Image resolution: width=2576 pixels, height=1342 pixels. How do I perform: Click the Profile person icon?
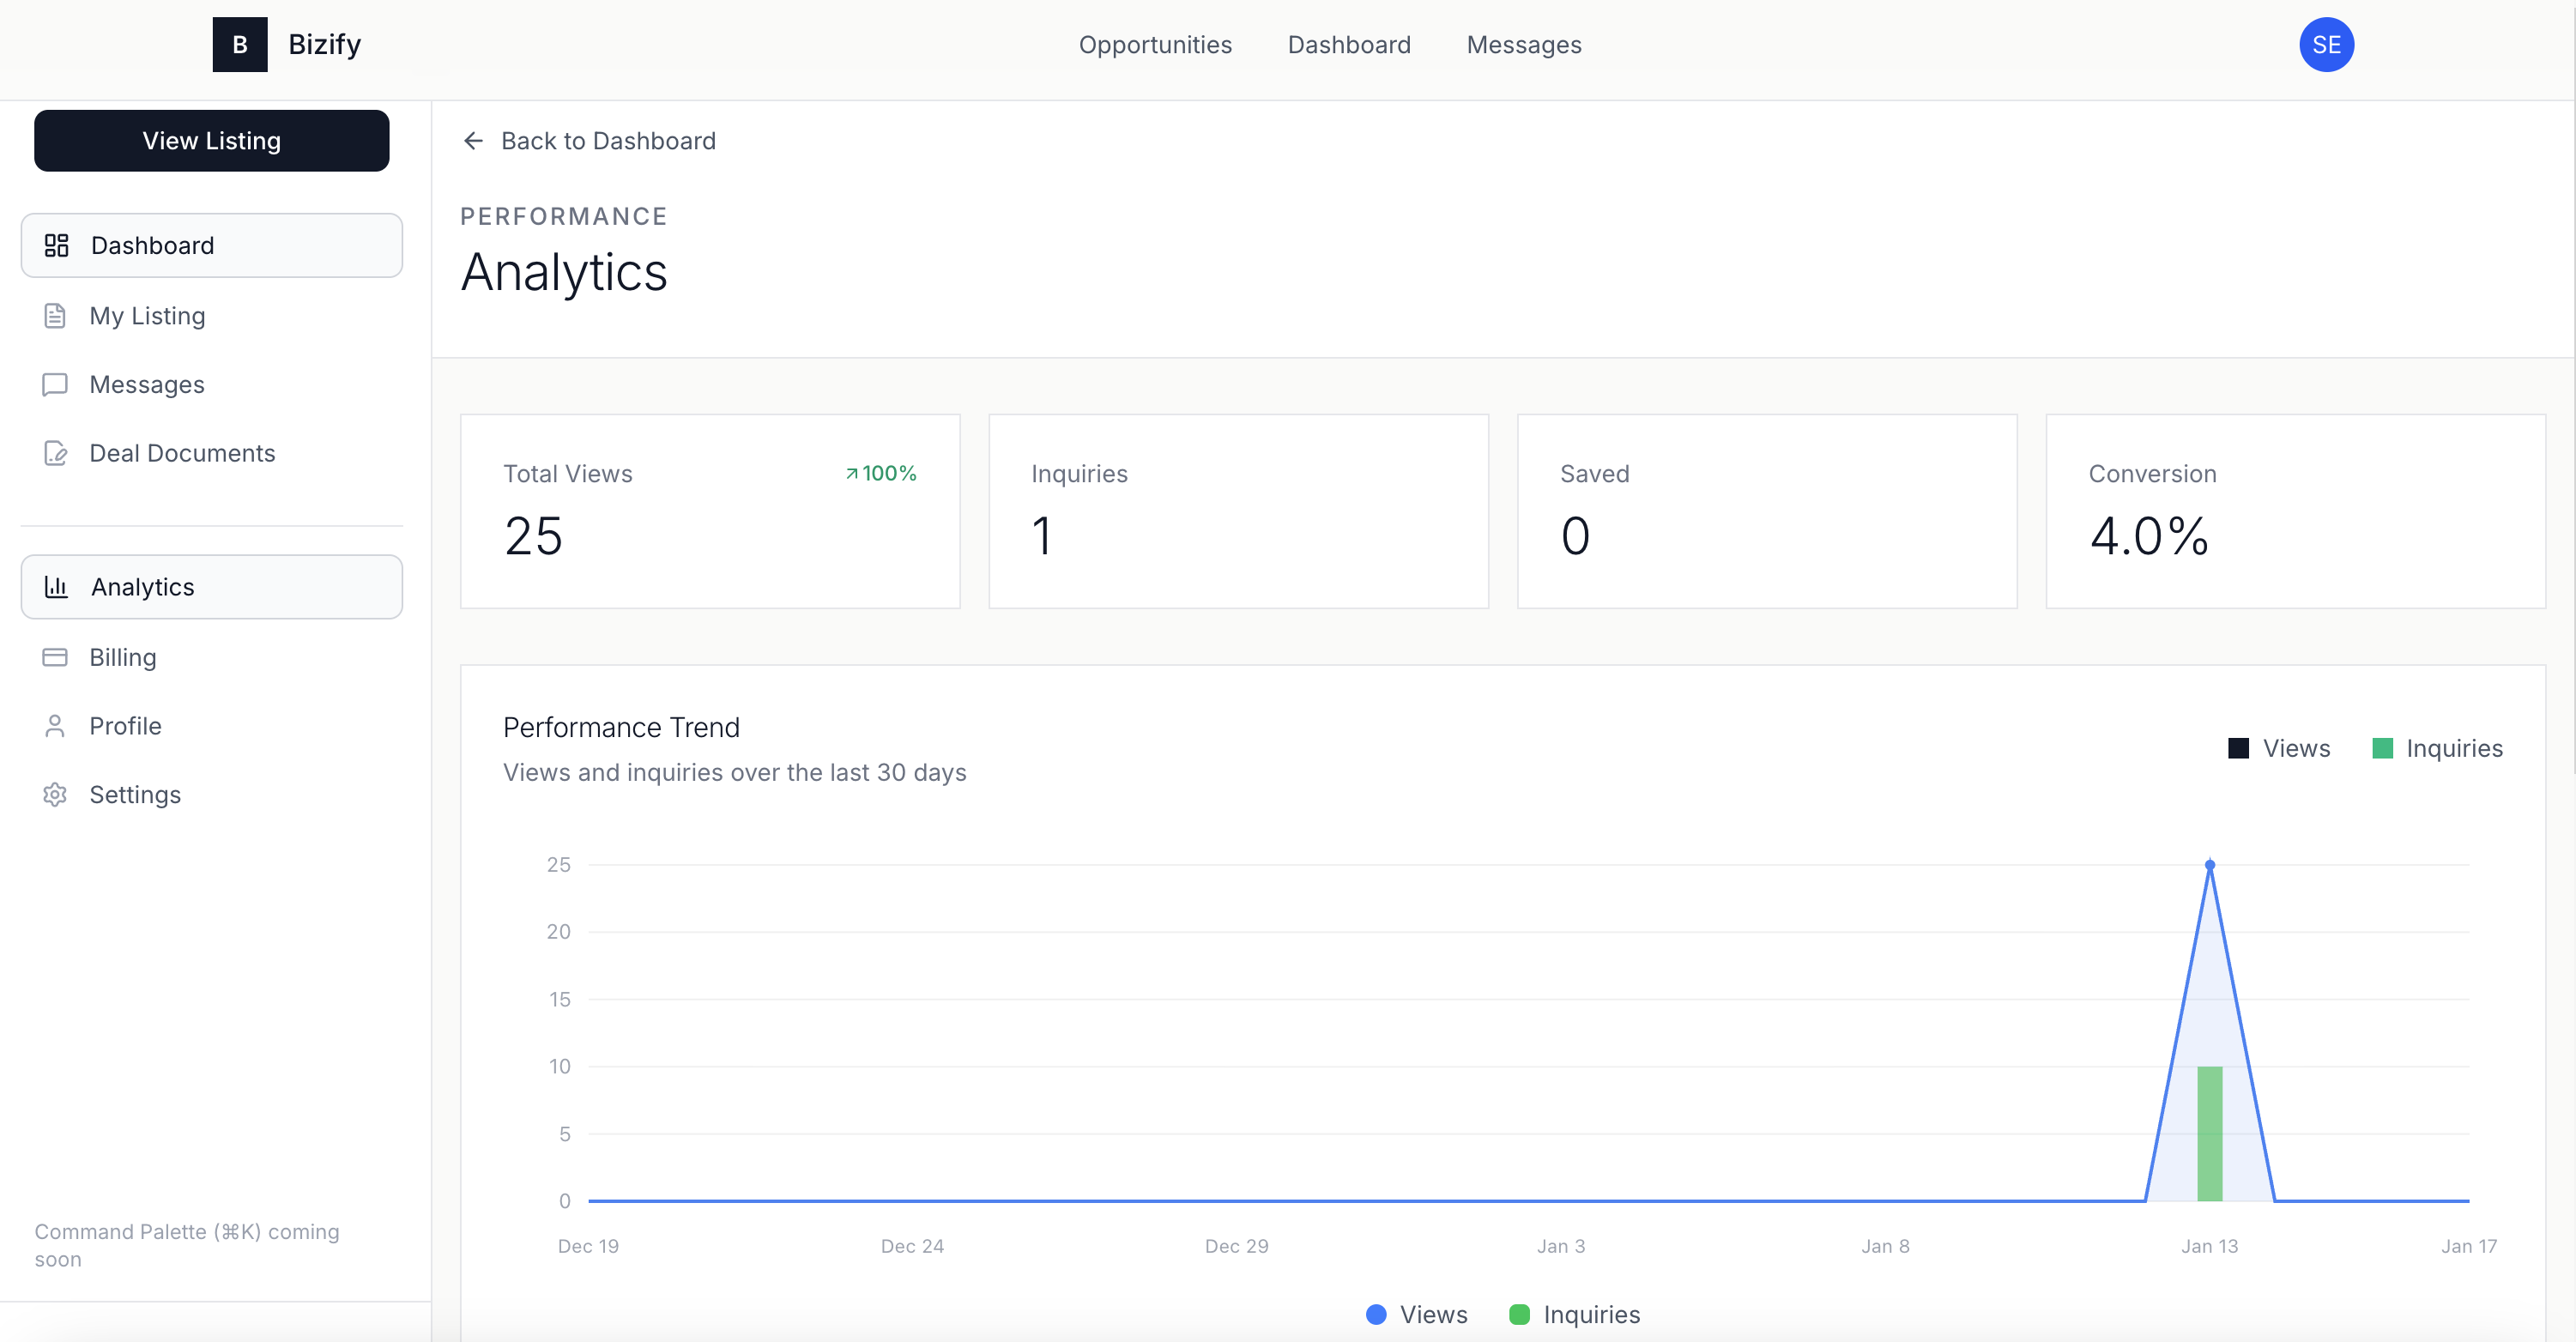55,725
